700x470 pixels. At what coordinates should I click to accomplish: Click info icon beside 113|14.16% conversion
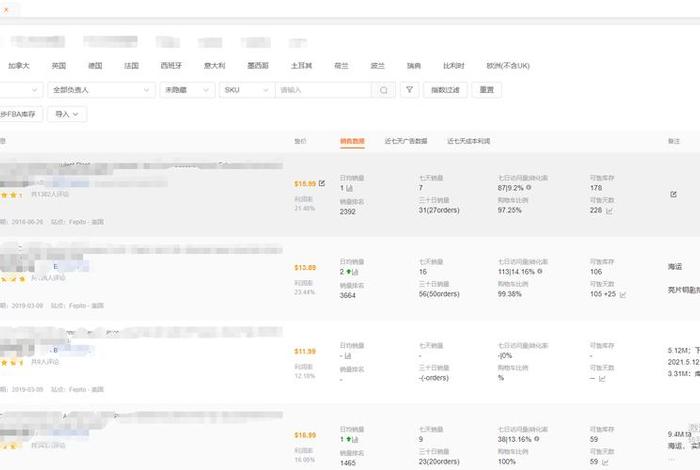click(x=540, y=271)
